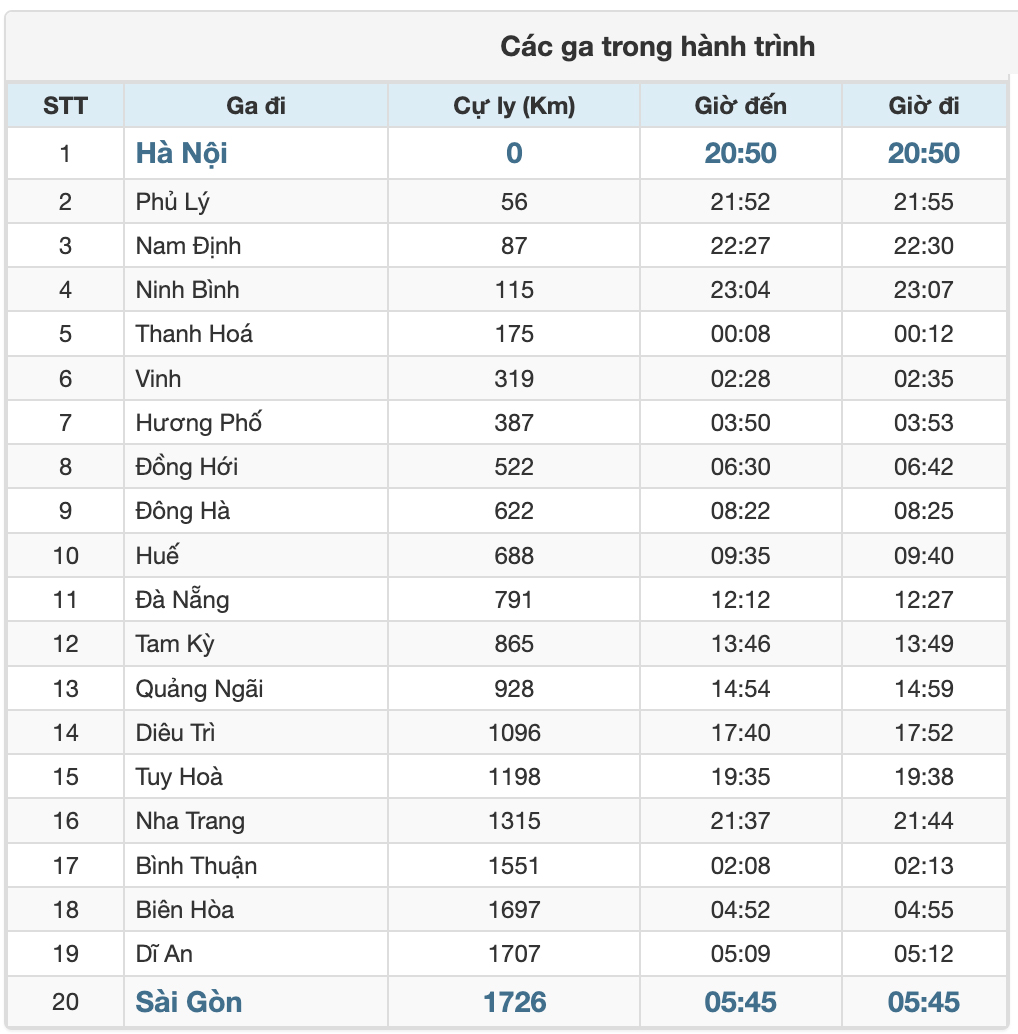Image resolution: width=1018 pixels, height=1034 pixels.
Task: Click the Ninh Bình station name
Action: pyautogui.click(x=187, y=289)
